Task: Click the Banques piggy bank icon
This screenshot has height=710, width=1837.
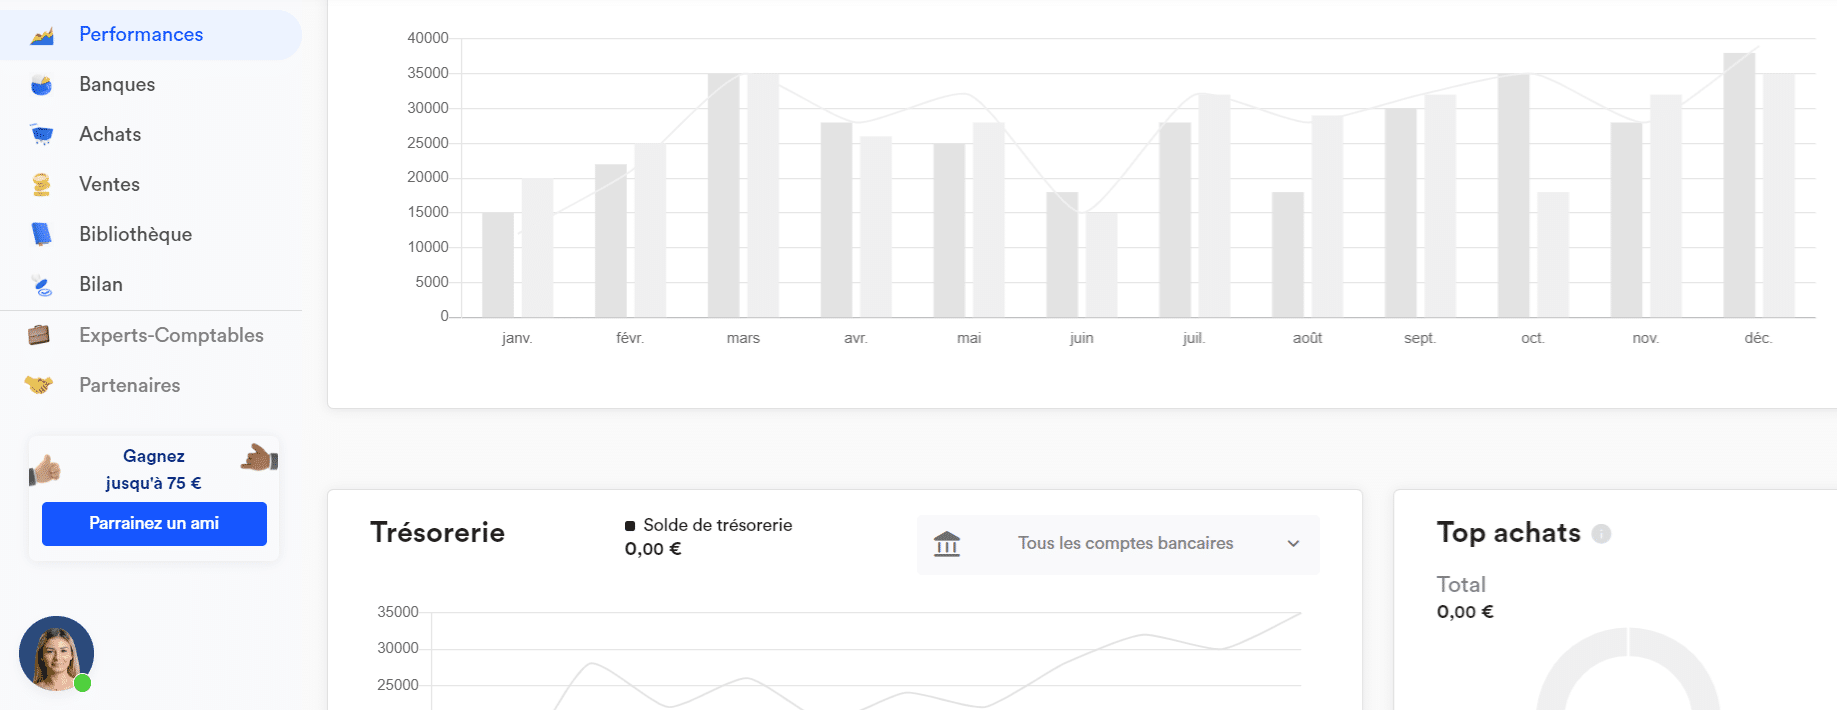Action: [x=41, y=85]
